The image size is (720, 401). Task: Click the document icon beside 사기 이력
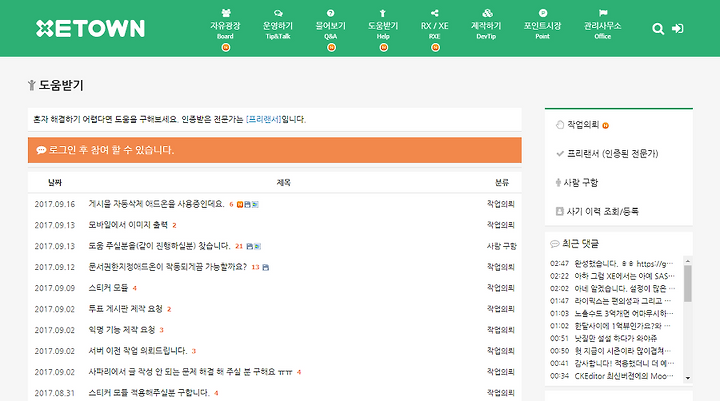click(x=559, y=211)
